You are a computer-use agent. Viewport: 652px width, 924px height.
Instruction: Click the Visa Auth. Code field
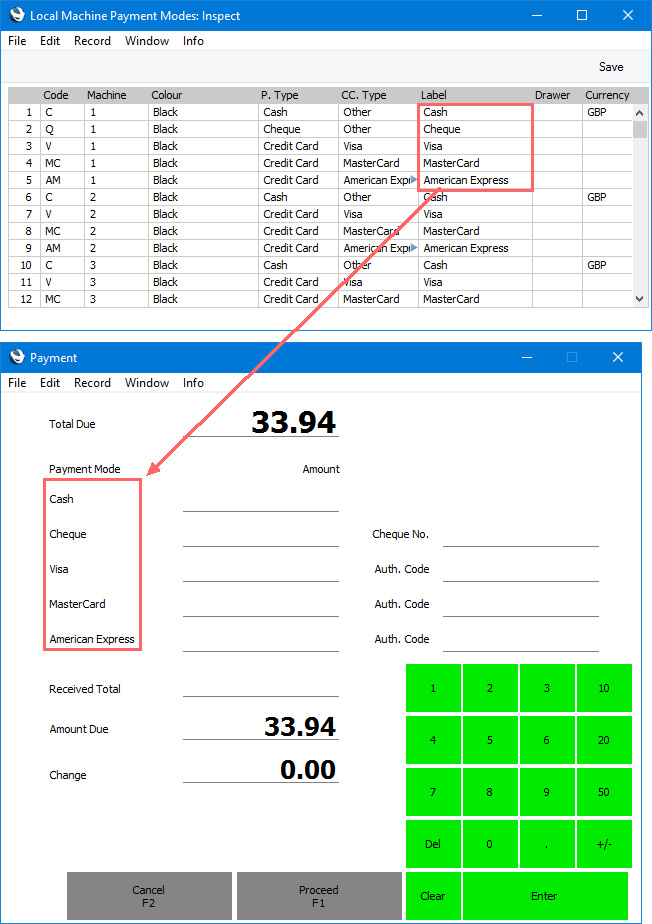point(521,570)
